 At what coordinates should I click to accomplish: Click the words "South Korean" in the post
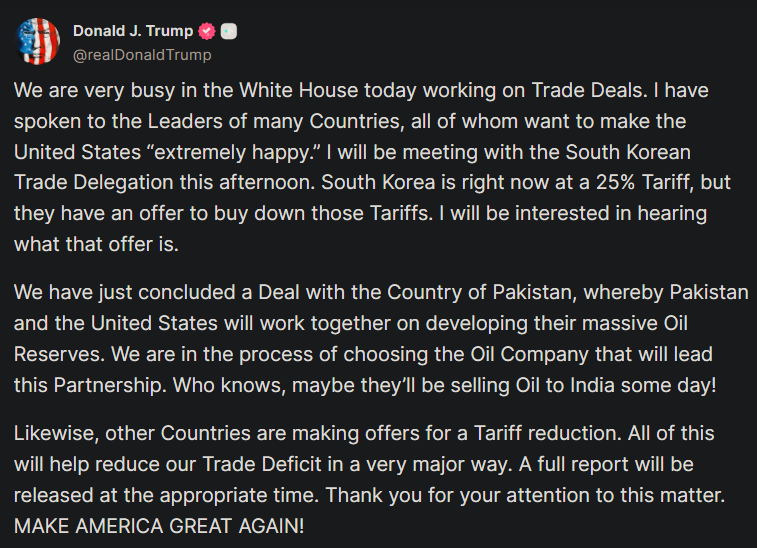click(628, 152)
